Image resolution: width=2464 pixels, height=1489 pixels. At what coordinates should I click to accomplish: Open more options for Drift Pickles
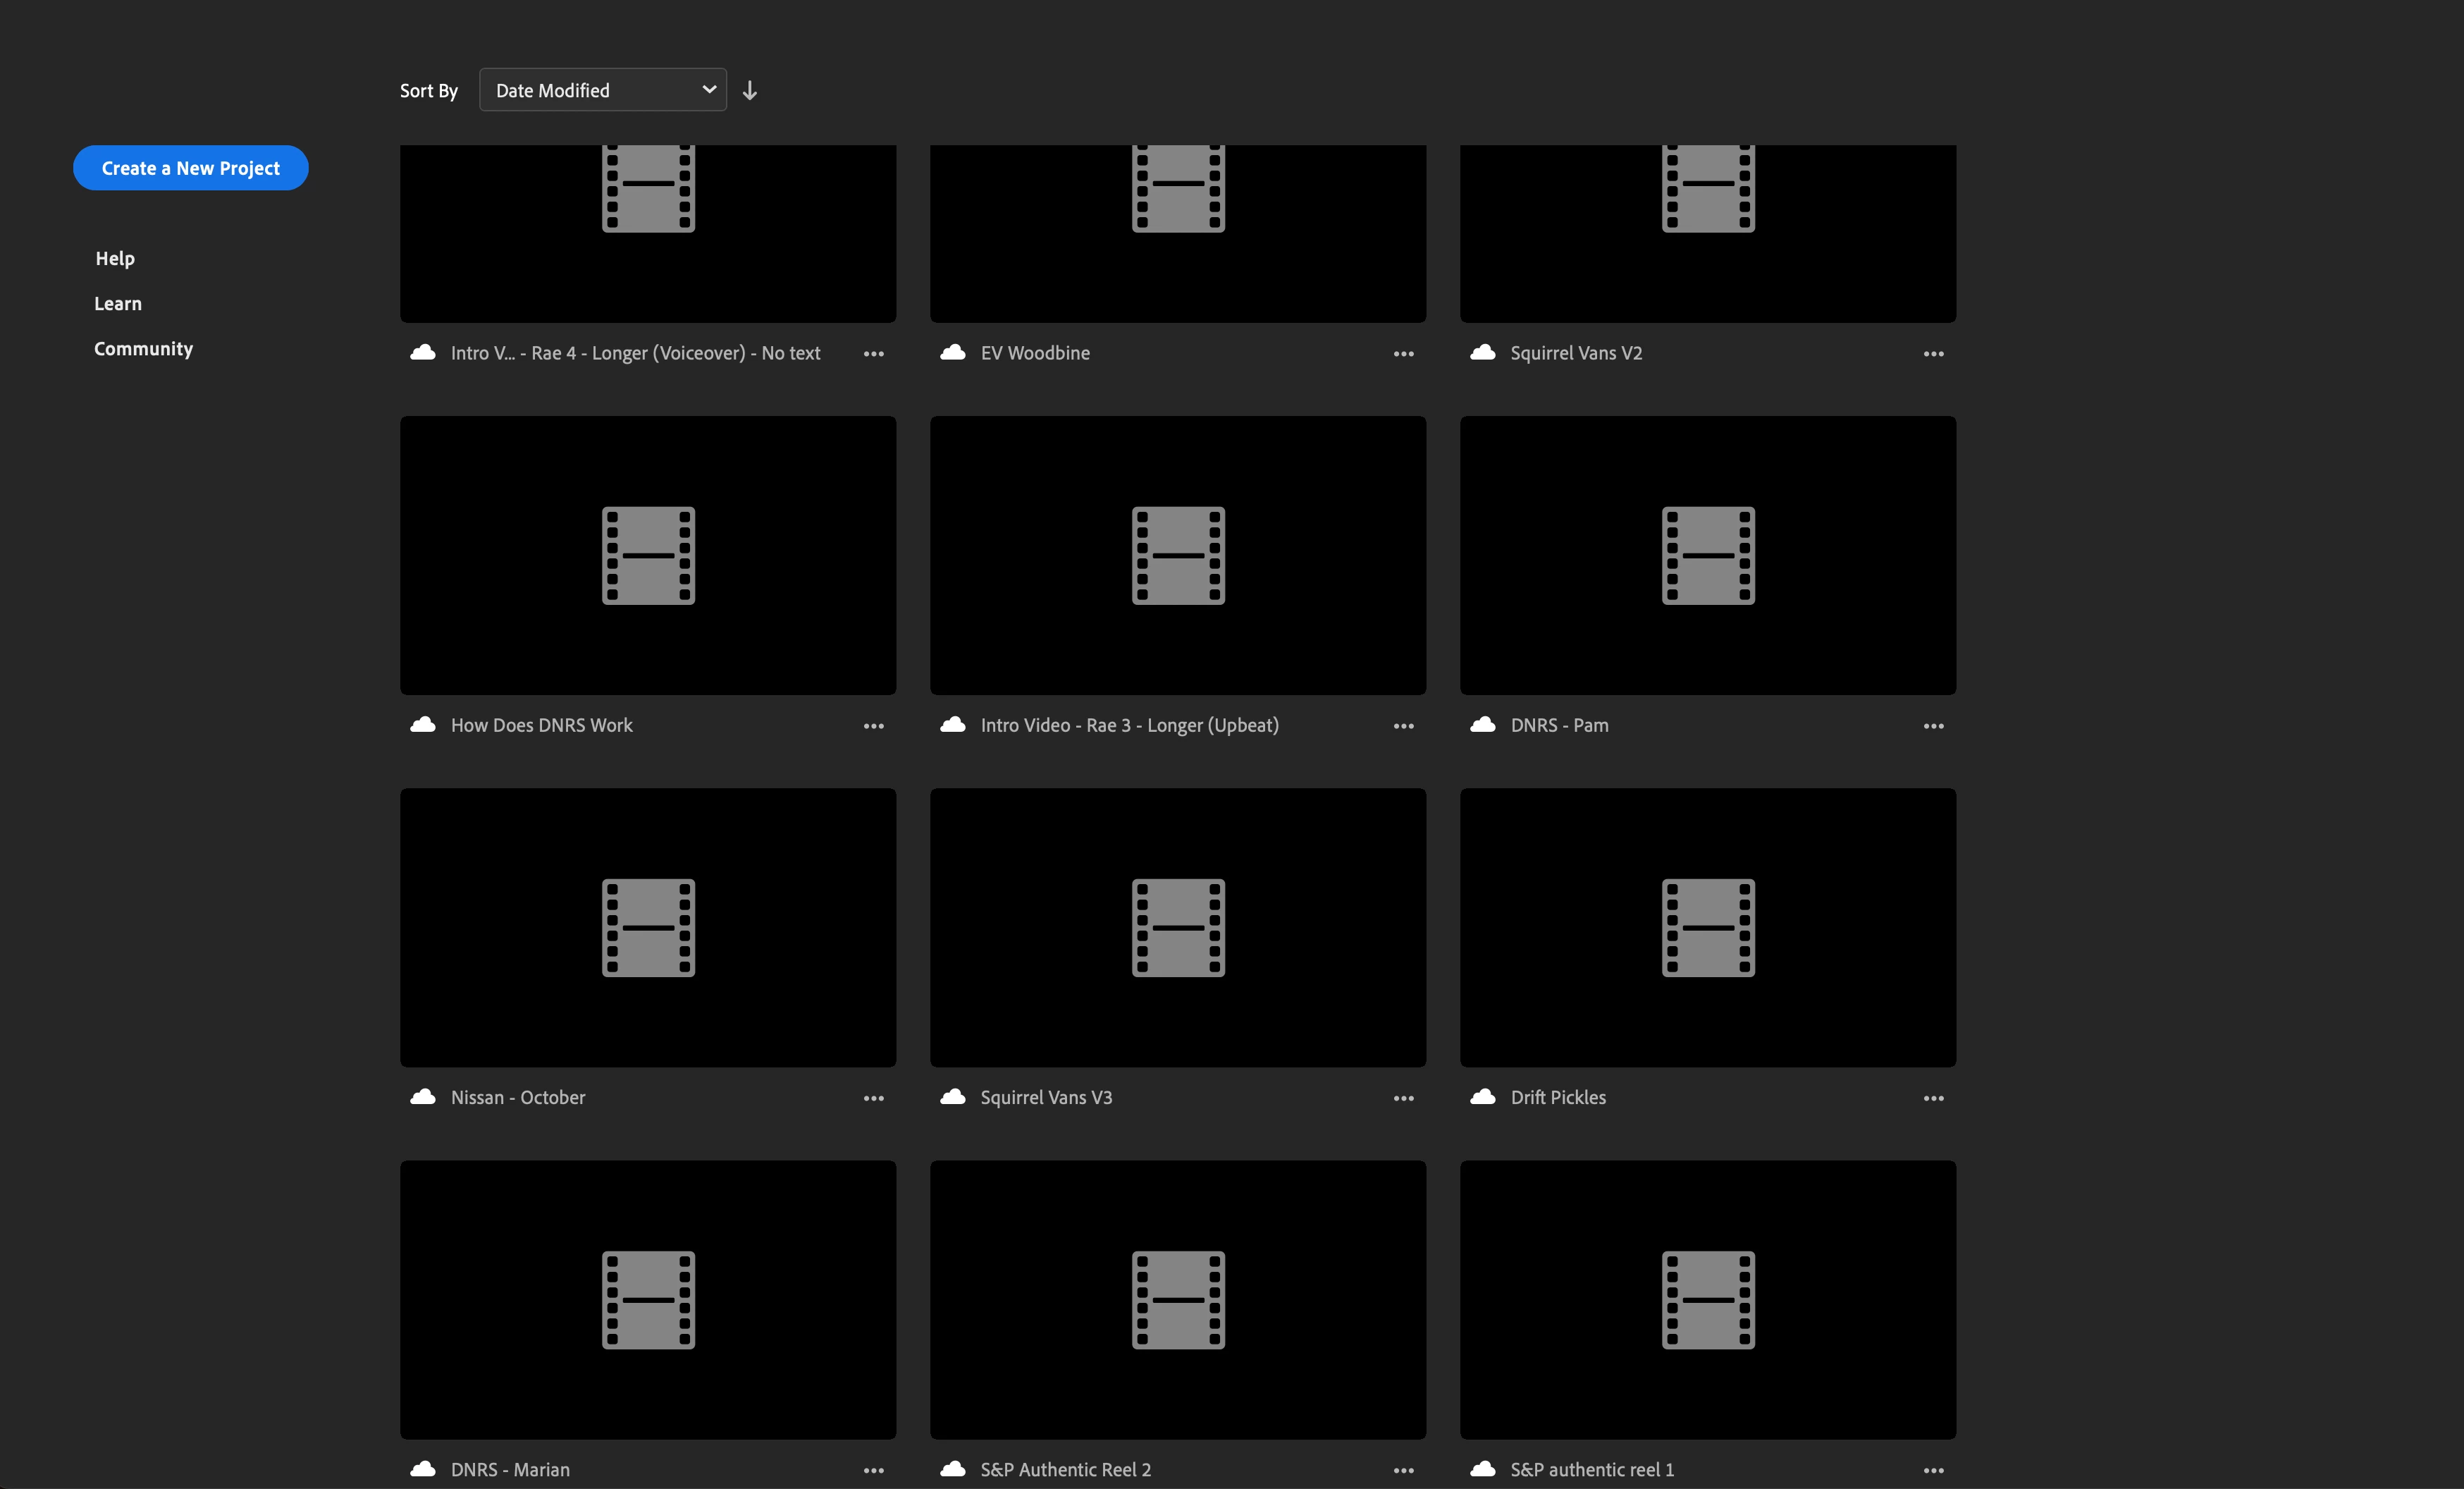[1933, 1098]
